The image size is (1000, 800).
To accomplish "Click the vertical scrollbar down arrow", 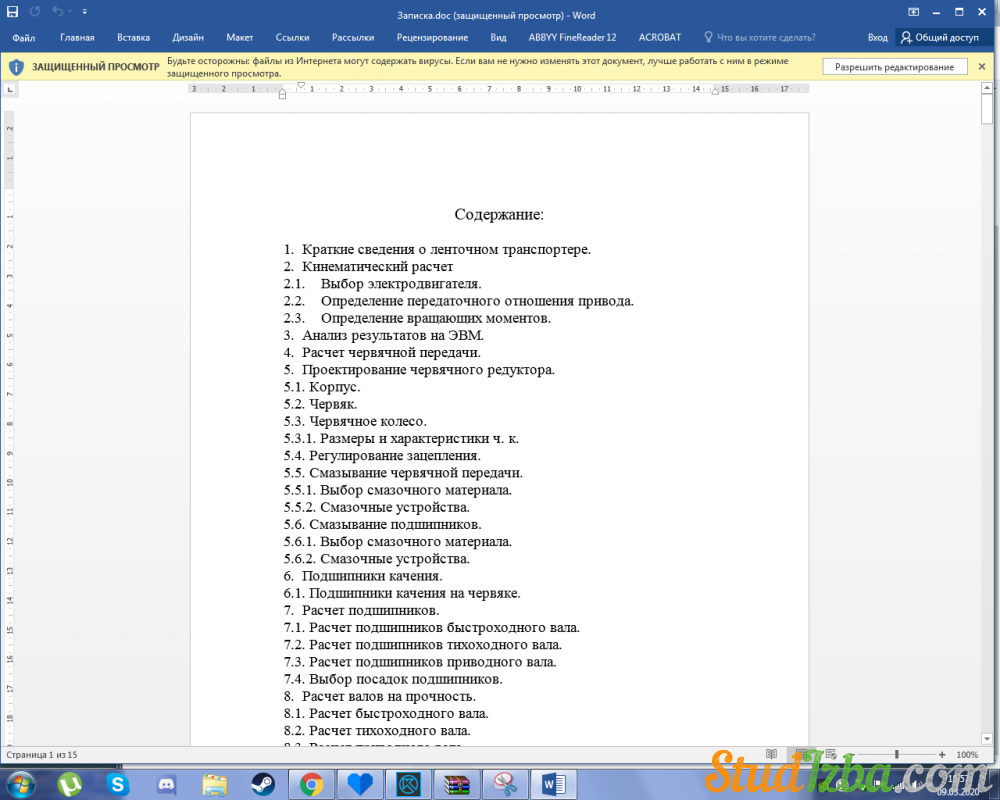I will [987, 739].
